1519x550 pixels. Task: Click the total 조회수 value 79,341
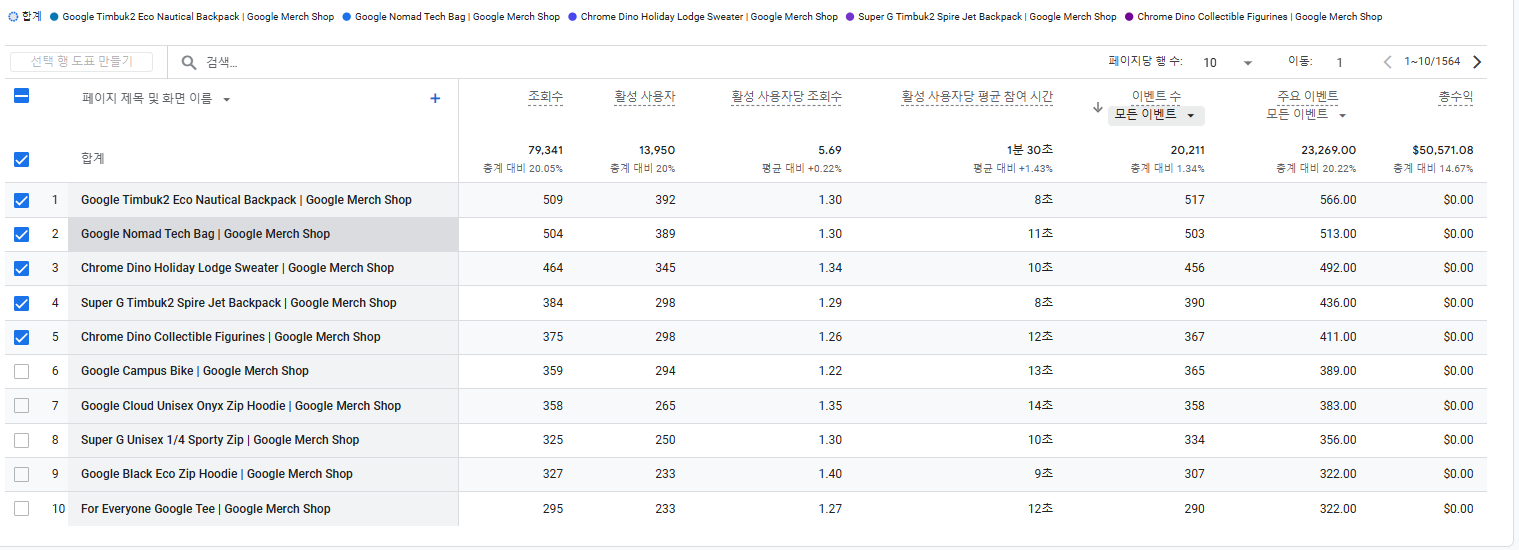545,150
